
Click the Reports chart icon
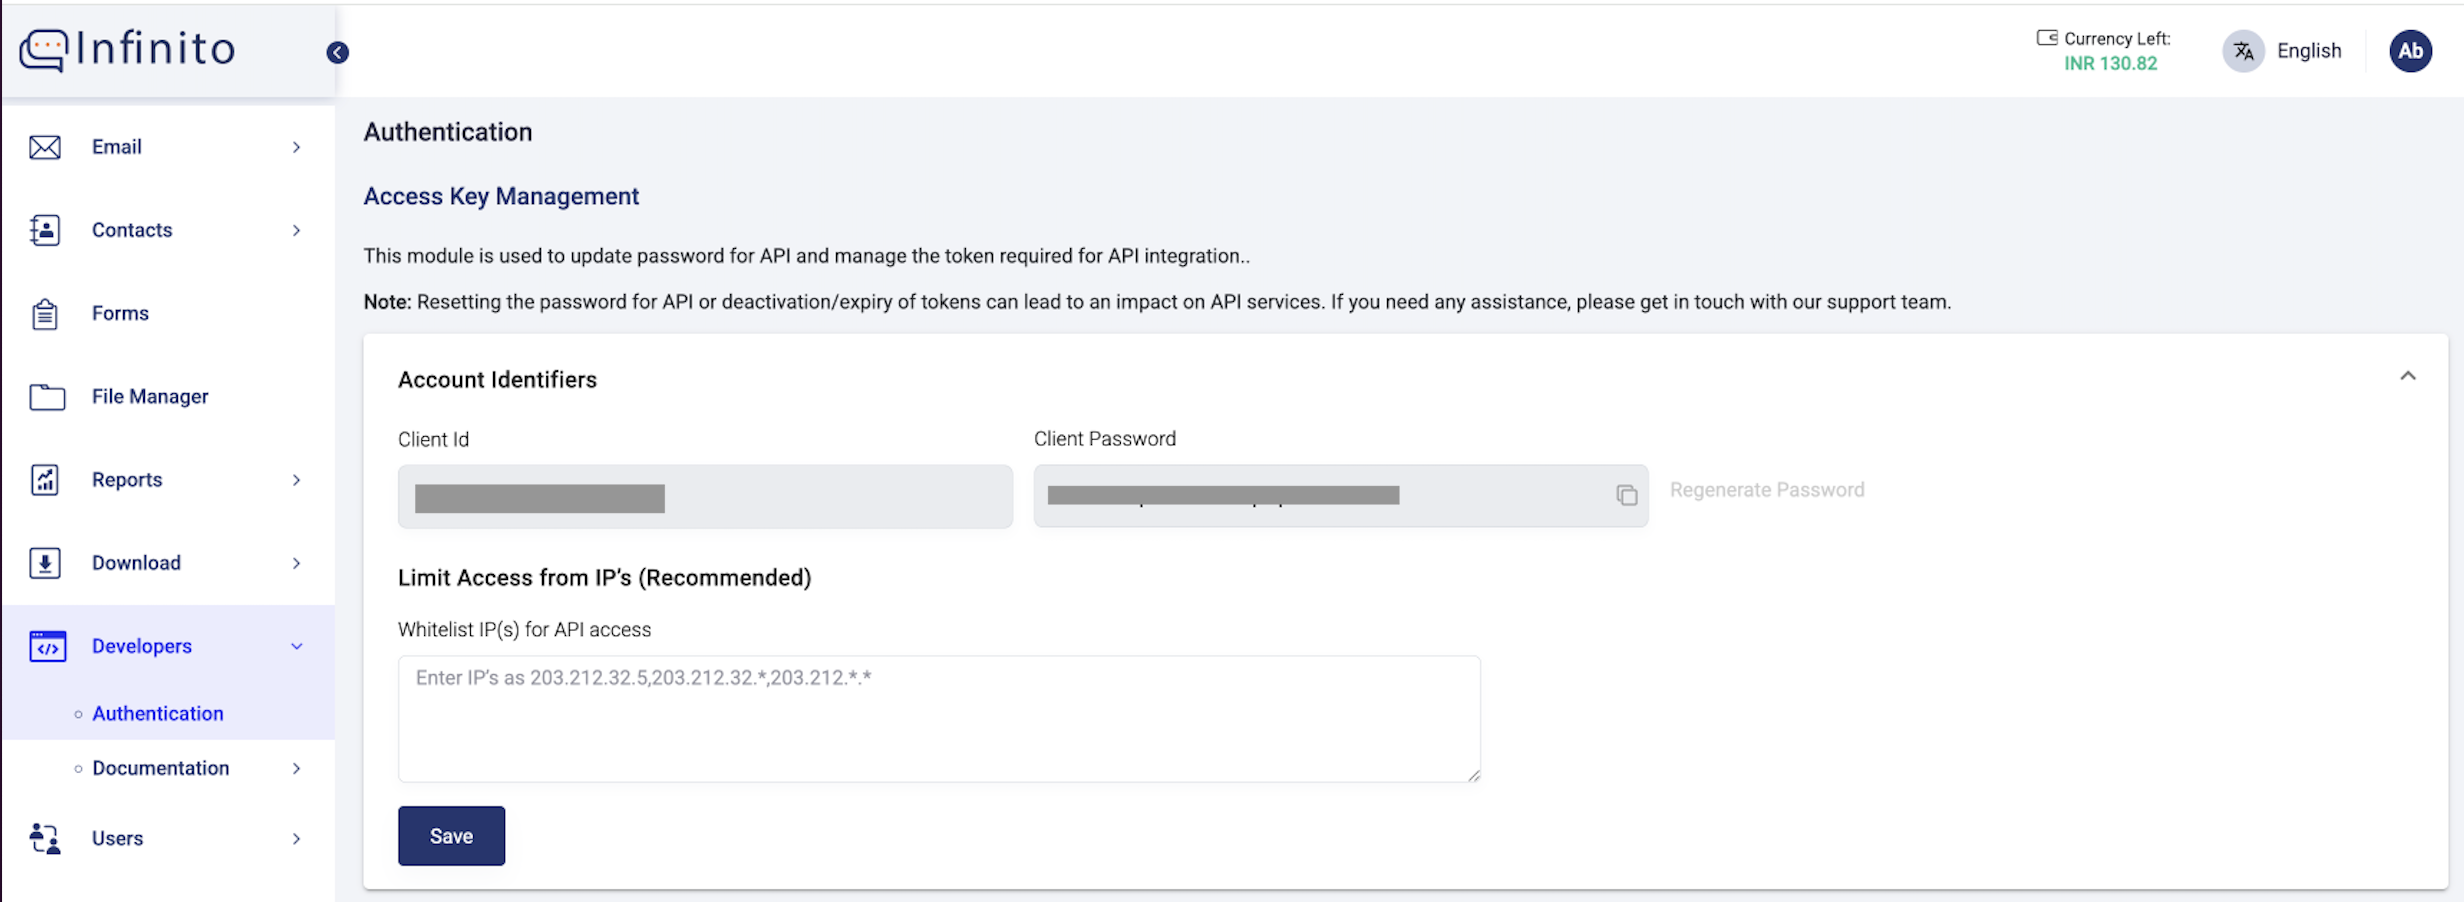click(x=45, y=480)
